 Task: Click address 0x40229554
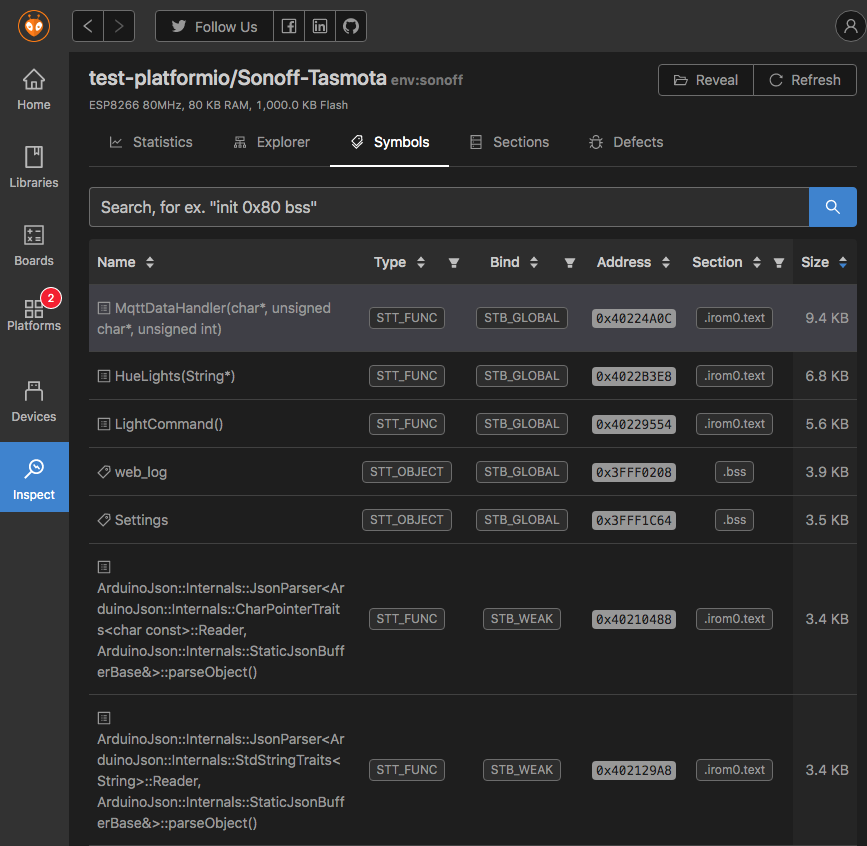pyautogui.click(x=634, y=425)
